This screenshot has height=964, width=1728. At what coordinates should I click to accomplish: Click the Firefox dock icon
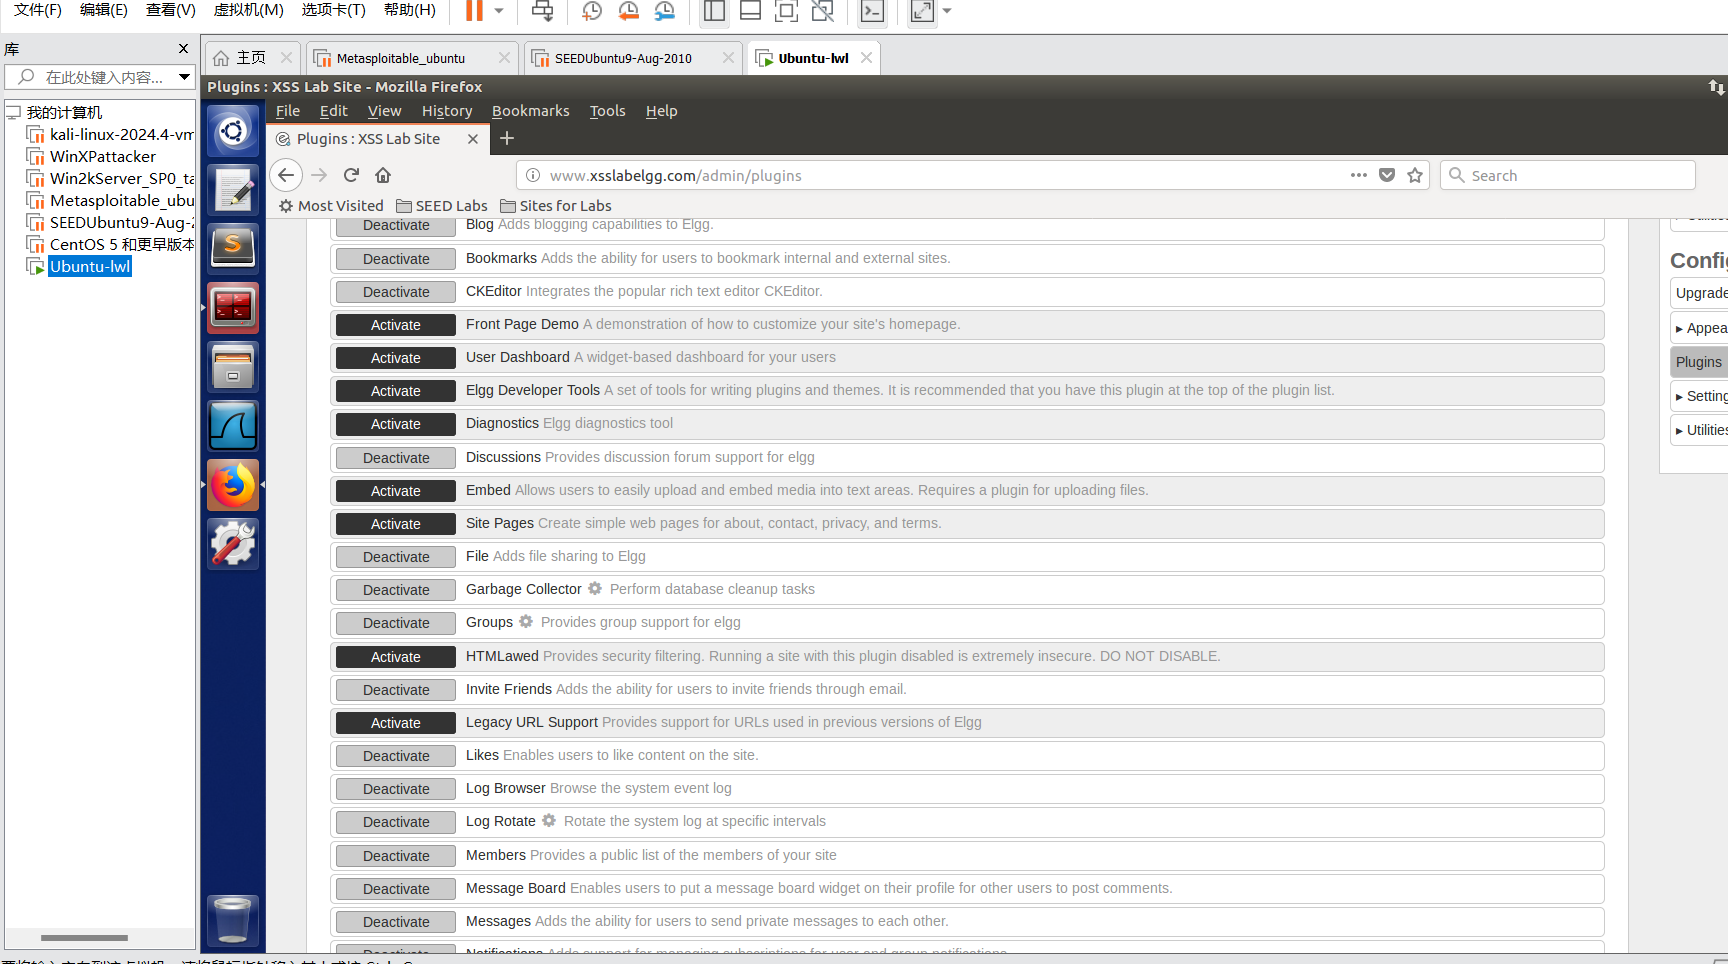(x=233, y=485)
